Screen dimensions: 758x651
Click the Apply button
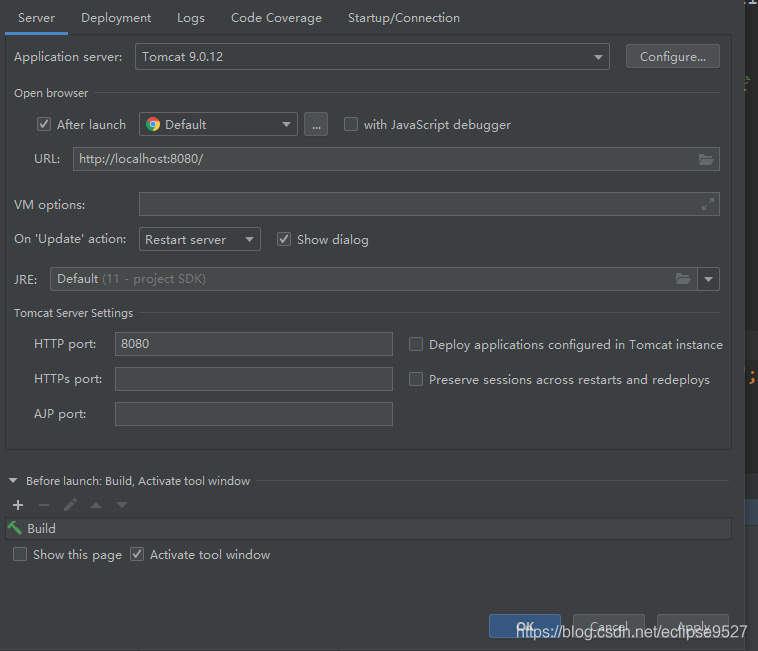pos(693,626)
